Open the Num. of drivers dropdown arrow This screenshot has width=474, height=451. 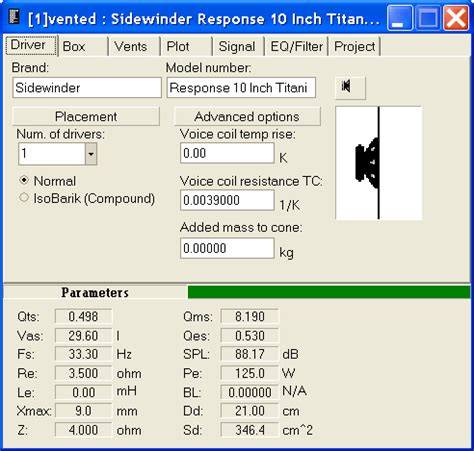91,154
